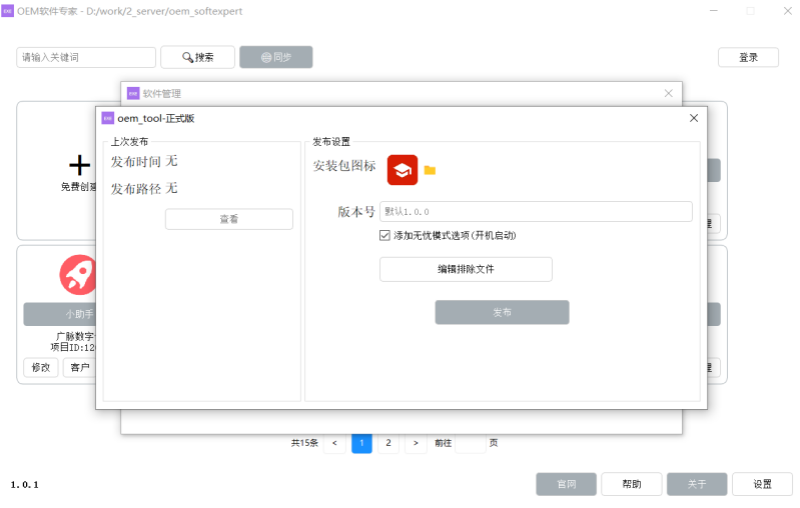This screenshot has height=508, width=800.
Task: Open the yellow folder icon to browse icon
Action: click(x=430, y=170)
